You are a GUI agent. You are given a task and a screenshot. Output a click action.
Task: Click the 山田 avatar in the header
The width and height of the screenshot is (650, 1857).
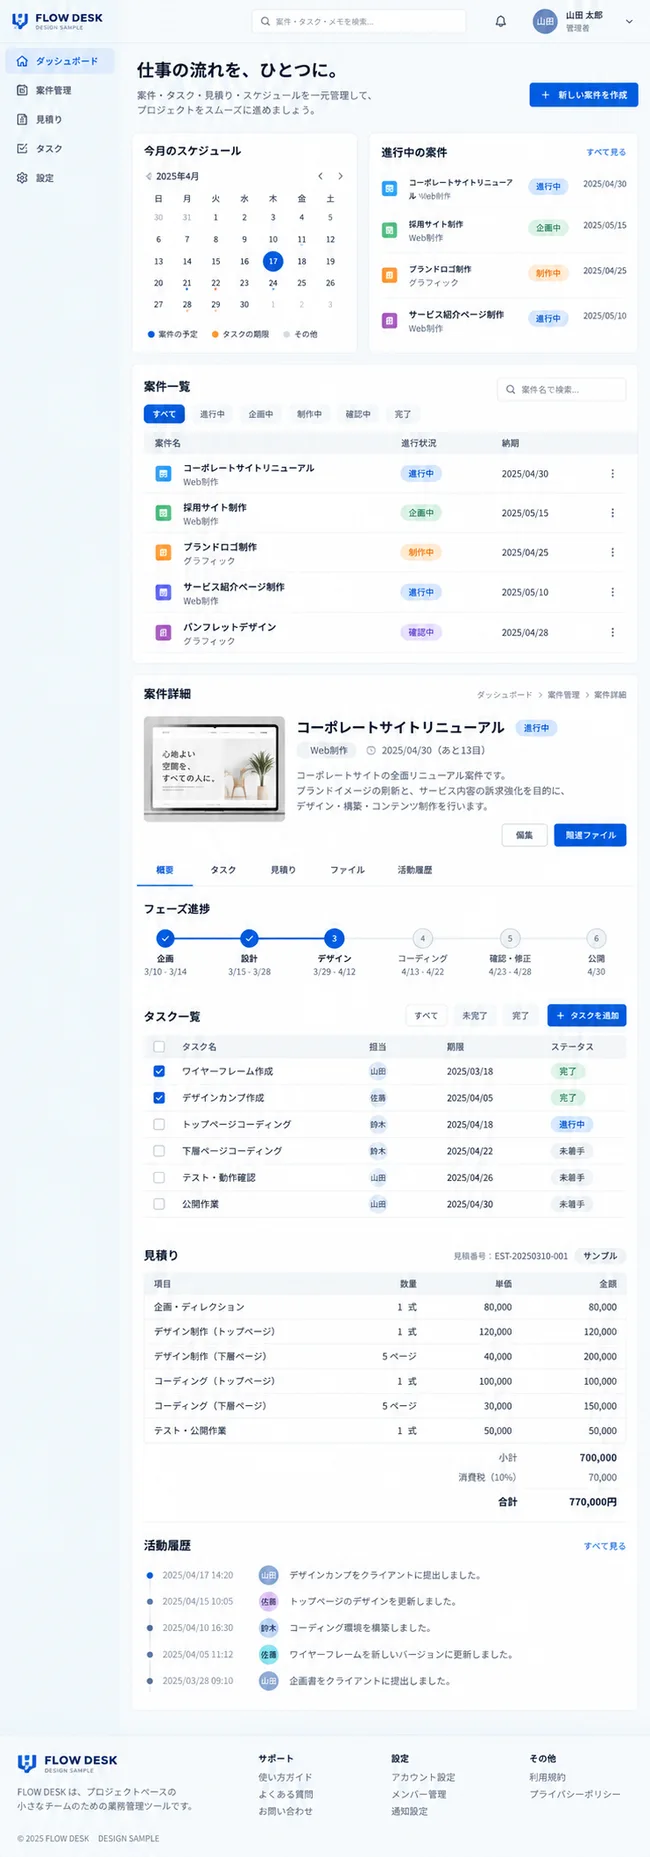[x=545, y=21]
